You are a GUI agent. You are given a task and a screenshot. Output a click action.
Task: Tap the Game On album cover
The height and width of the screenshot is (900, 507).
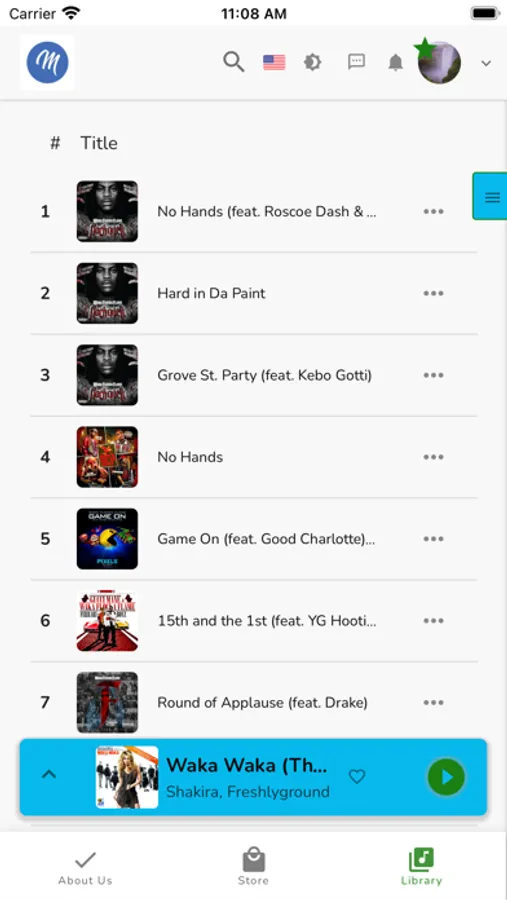click(107, 538)
